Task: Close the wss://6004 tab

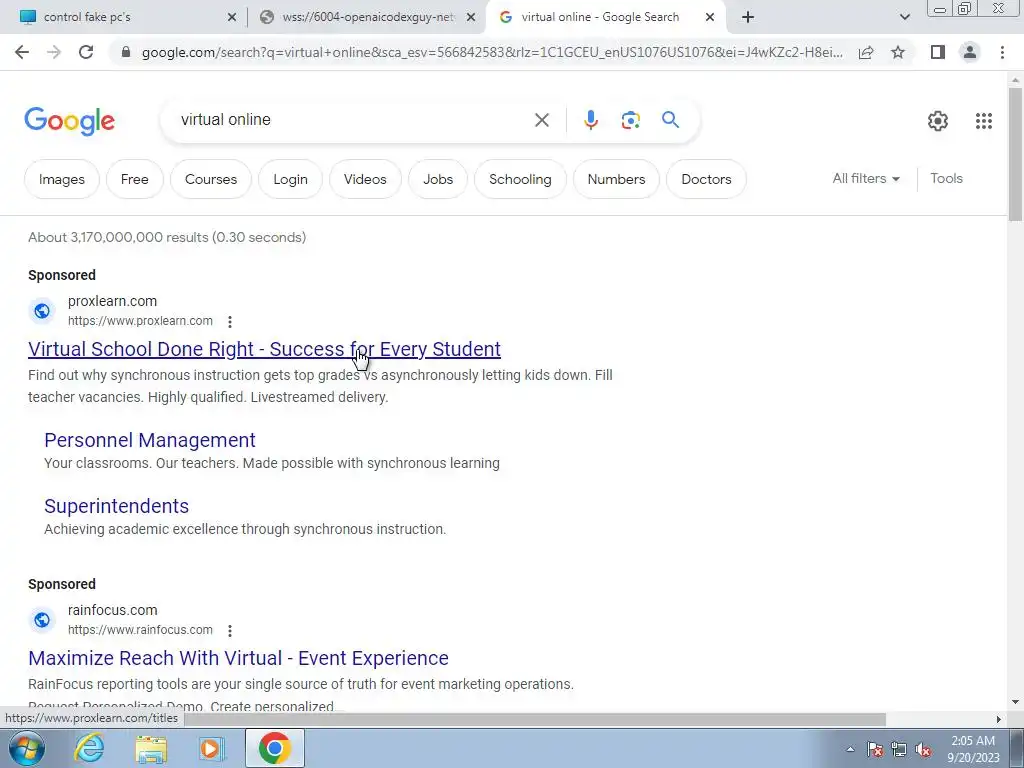Action: pyautogui.click(x=470, y=18)
